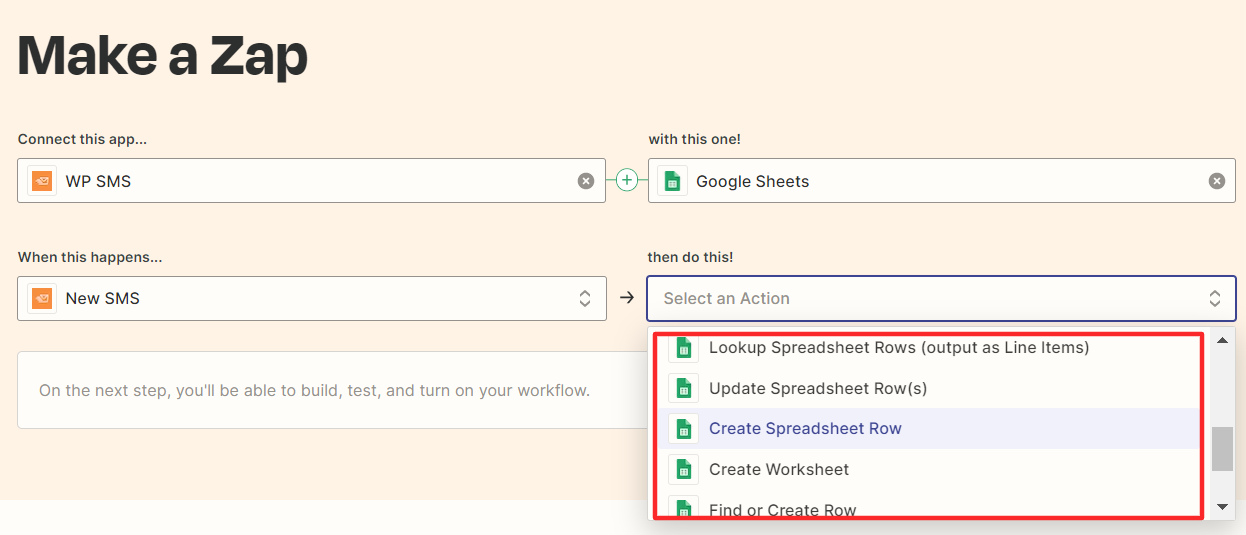Screen dimensions: 1246x535
Task: Click the green plus connector icon
Action: click(627, 180)
